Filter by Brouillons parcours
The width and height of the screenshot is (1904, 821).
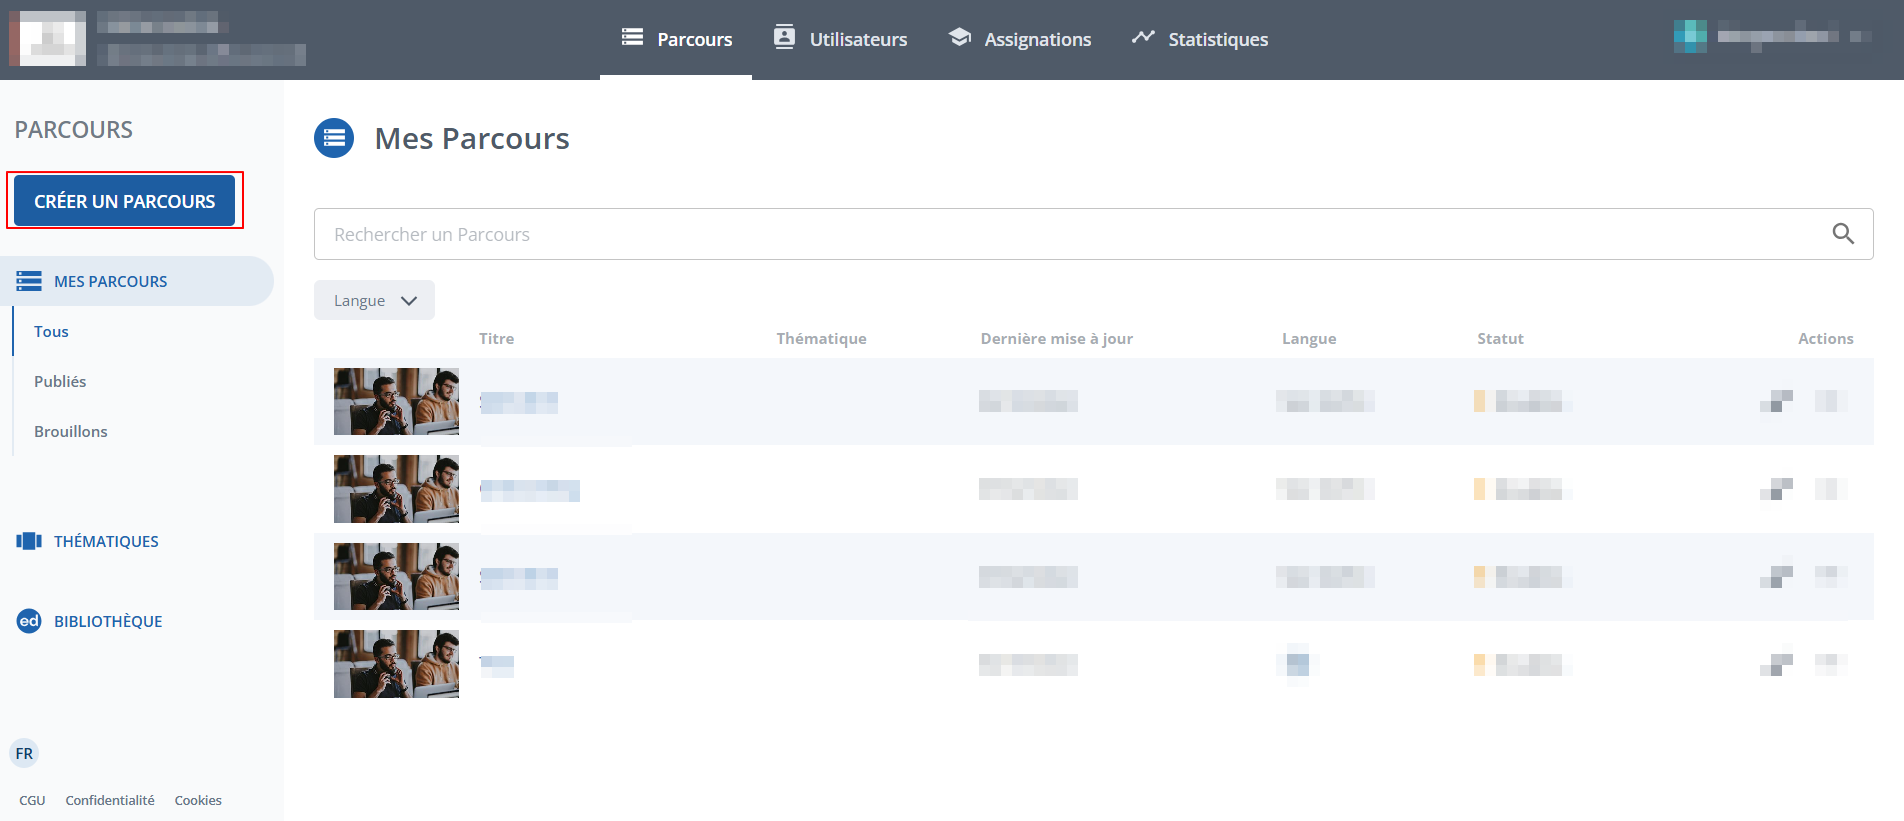[70, 431]
